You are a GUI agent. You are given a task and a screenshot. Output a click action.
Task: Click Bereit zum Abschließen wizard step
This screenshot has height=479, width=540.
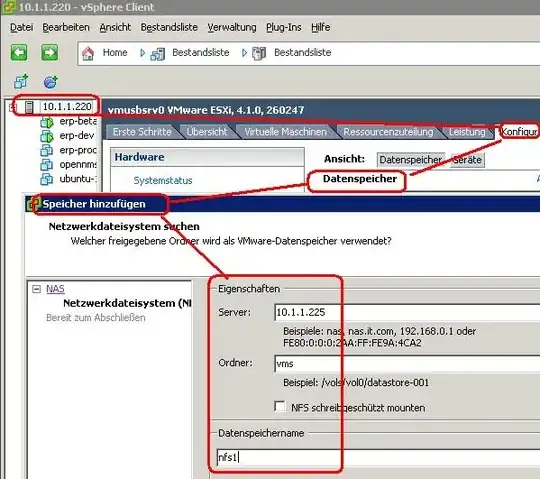(96, 318)
